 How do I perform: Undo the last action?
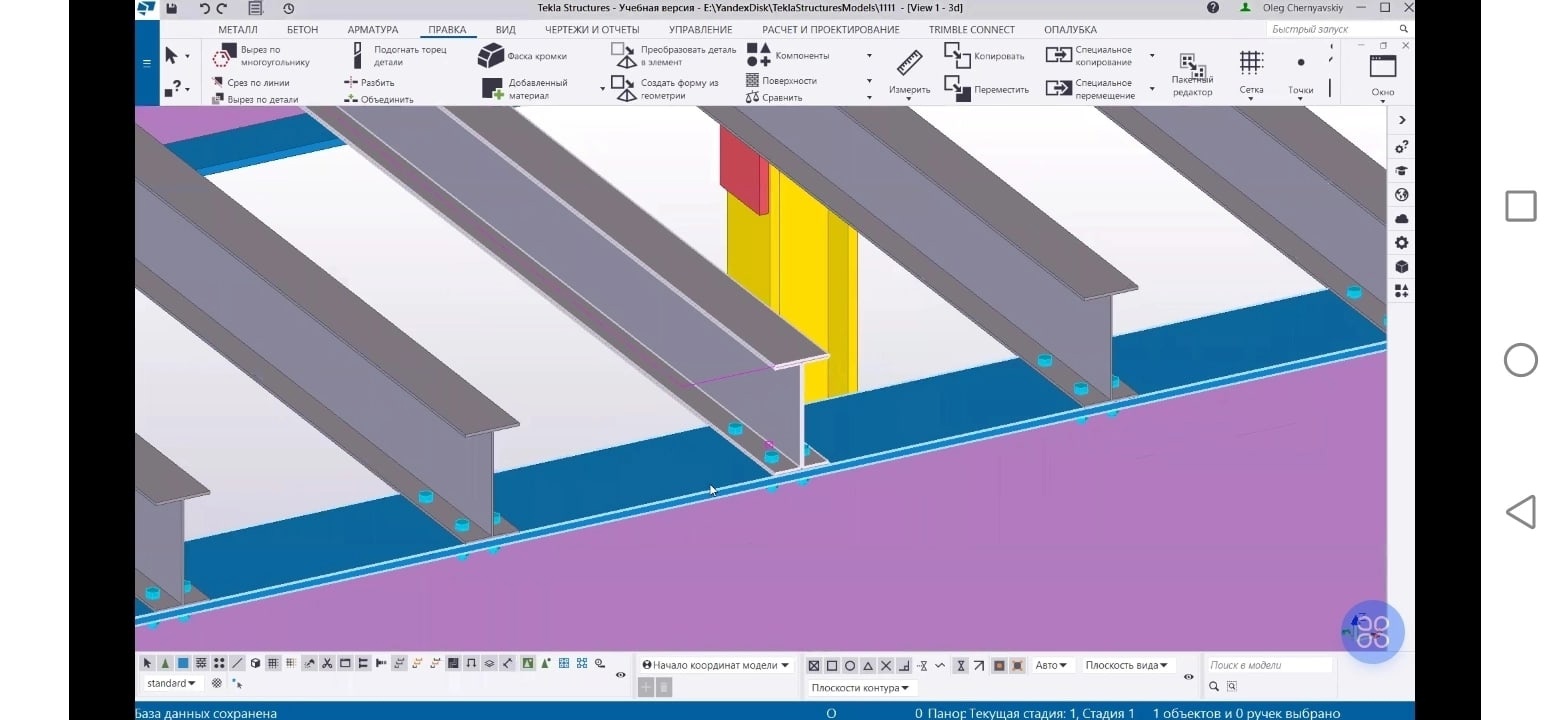coord(204,8)
